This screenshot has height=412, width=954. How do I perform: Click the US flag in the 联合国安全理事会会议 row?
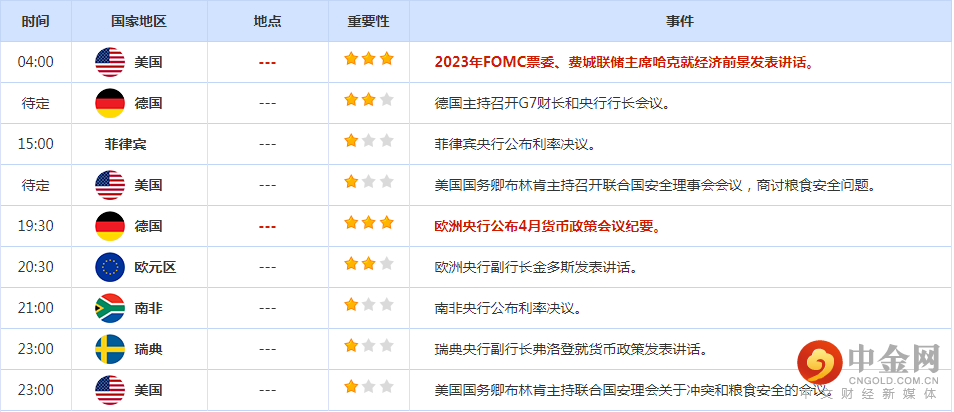(x=110, y=185)
